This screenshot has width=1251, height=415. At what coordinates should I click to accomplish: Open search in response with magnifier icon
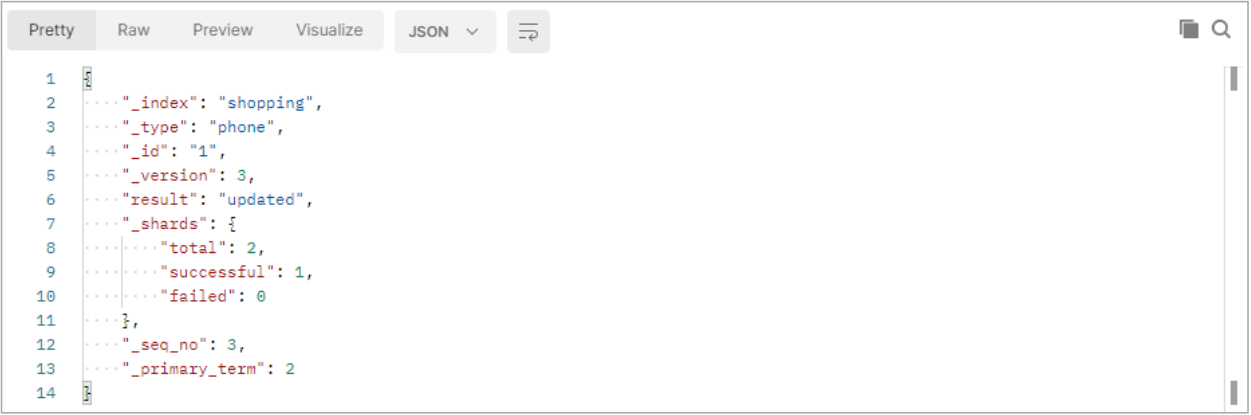[1221, 30]
